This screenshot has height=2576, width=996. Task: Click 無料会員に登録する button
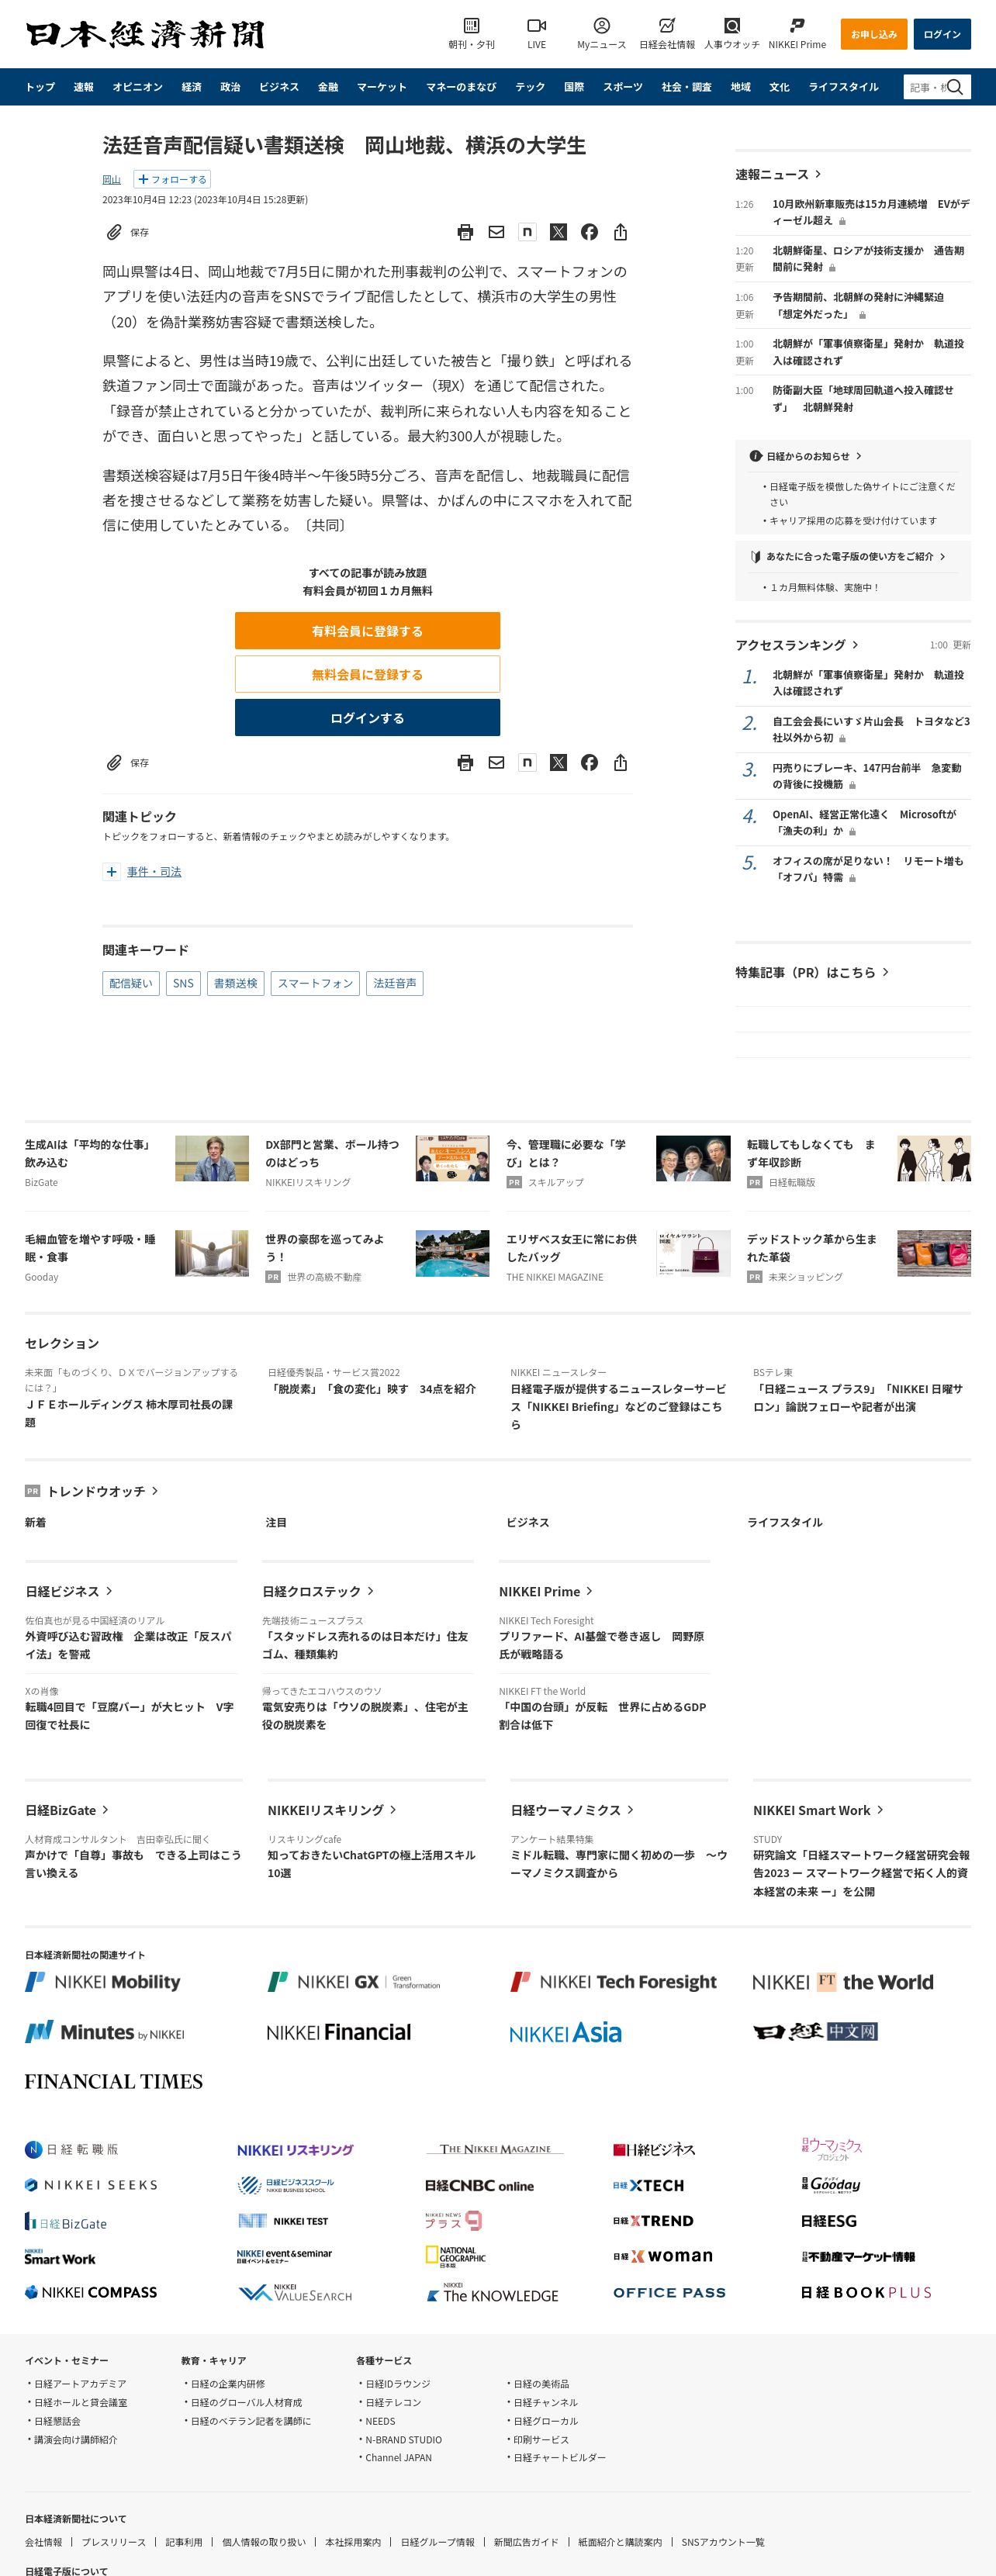367,674
